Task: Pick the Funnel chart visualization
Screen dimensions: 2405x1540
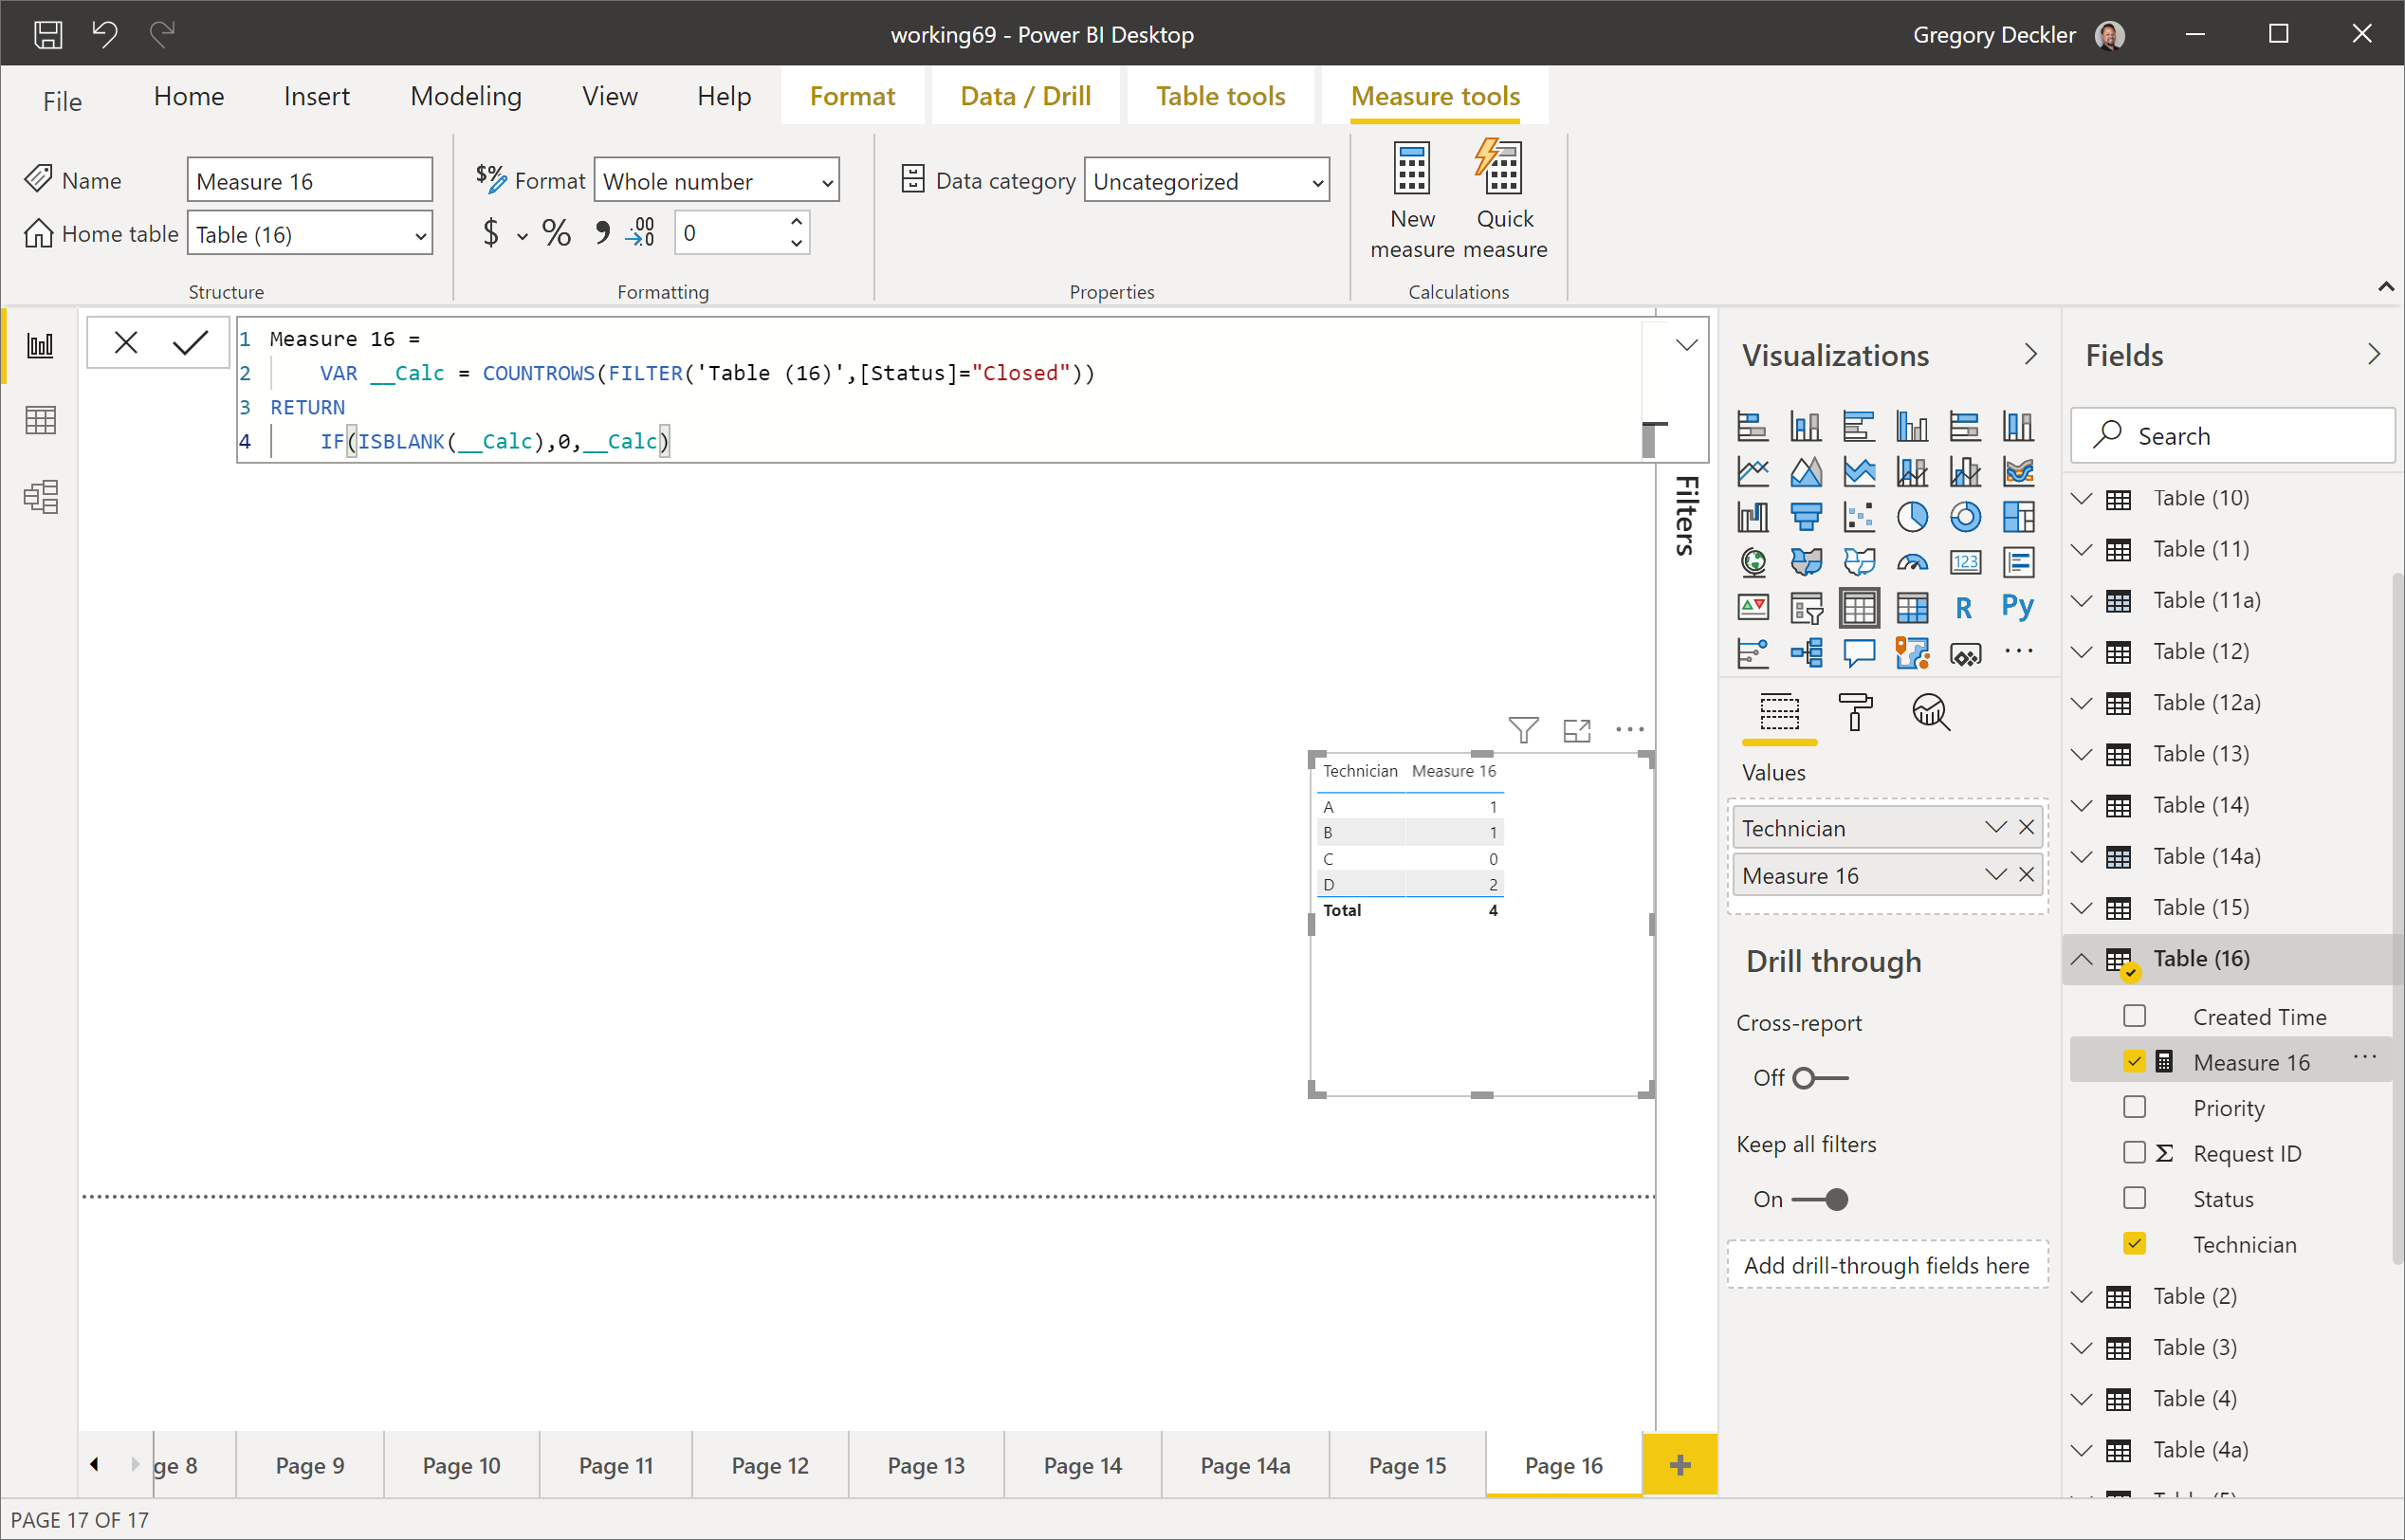Action: point(1806,517)
